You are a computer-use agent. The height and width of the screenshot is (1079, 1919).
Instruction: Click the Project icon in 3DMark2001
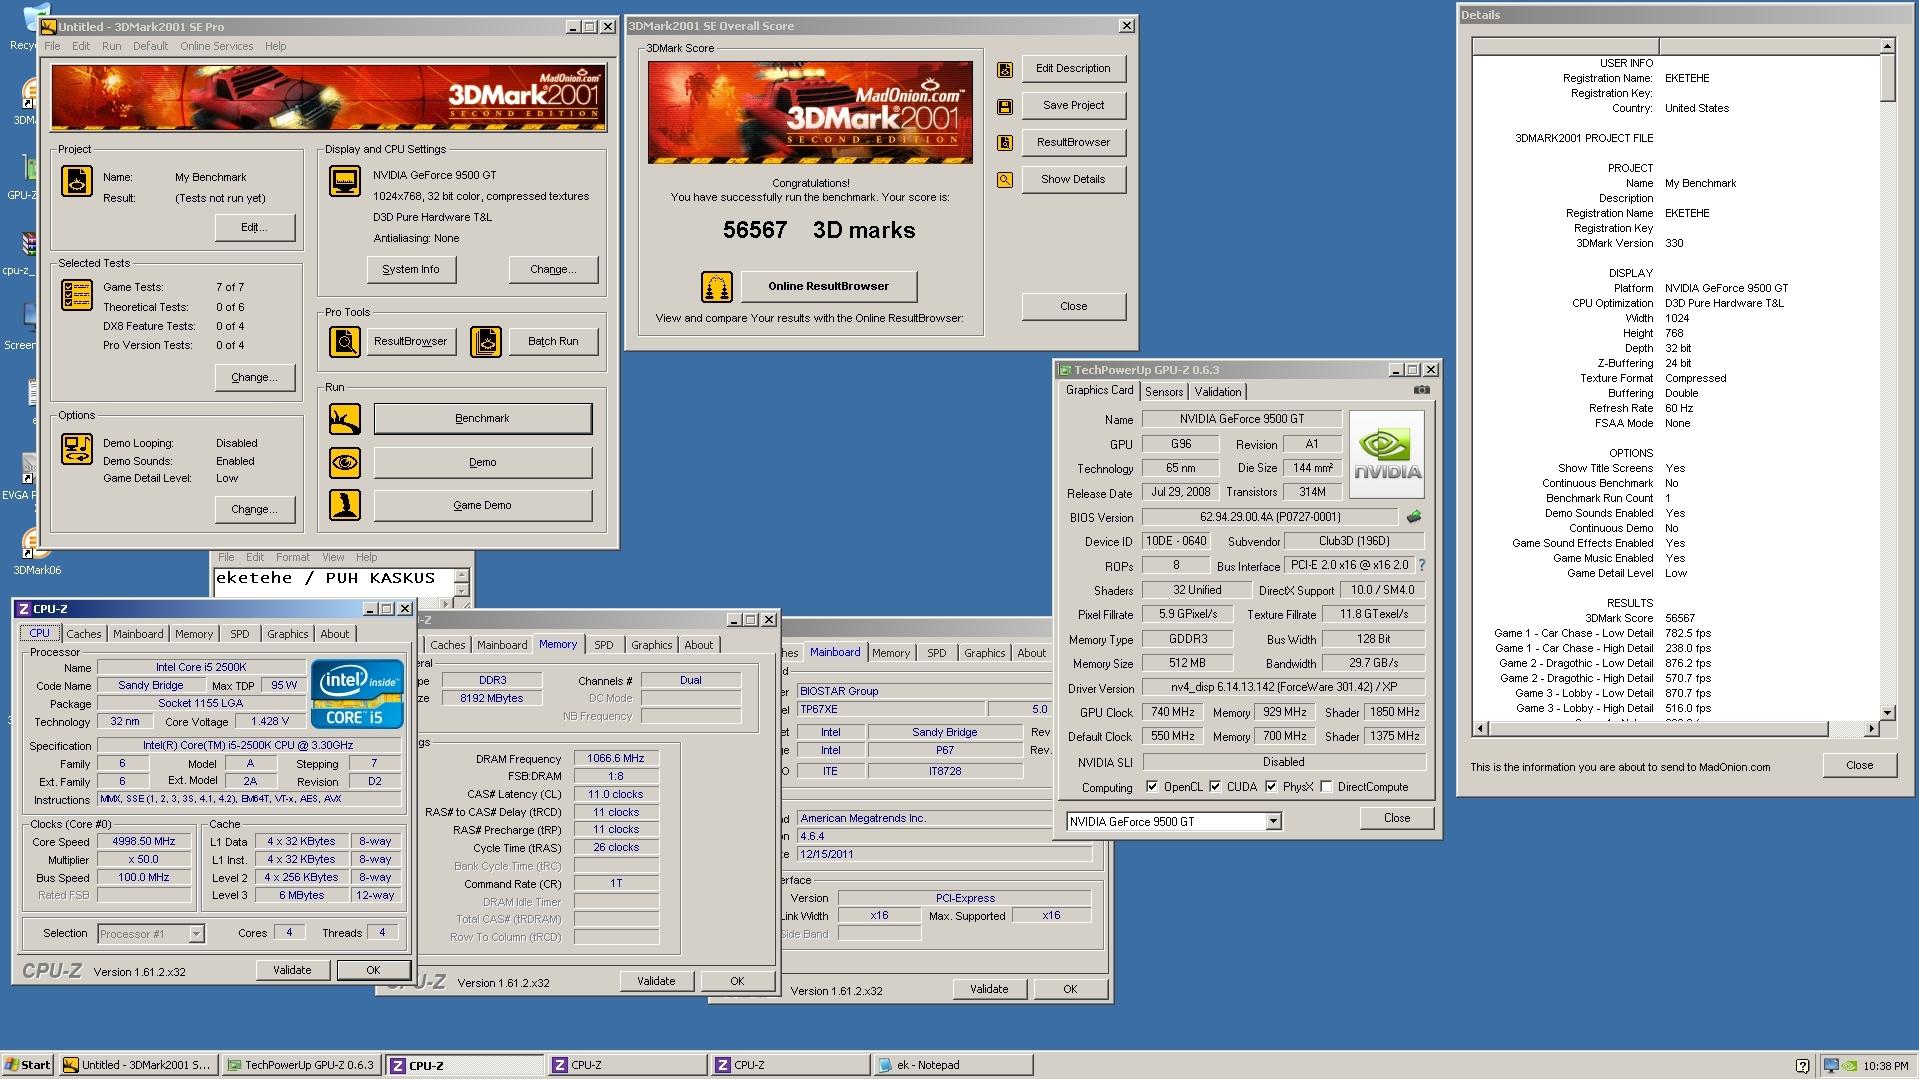77,181
